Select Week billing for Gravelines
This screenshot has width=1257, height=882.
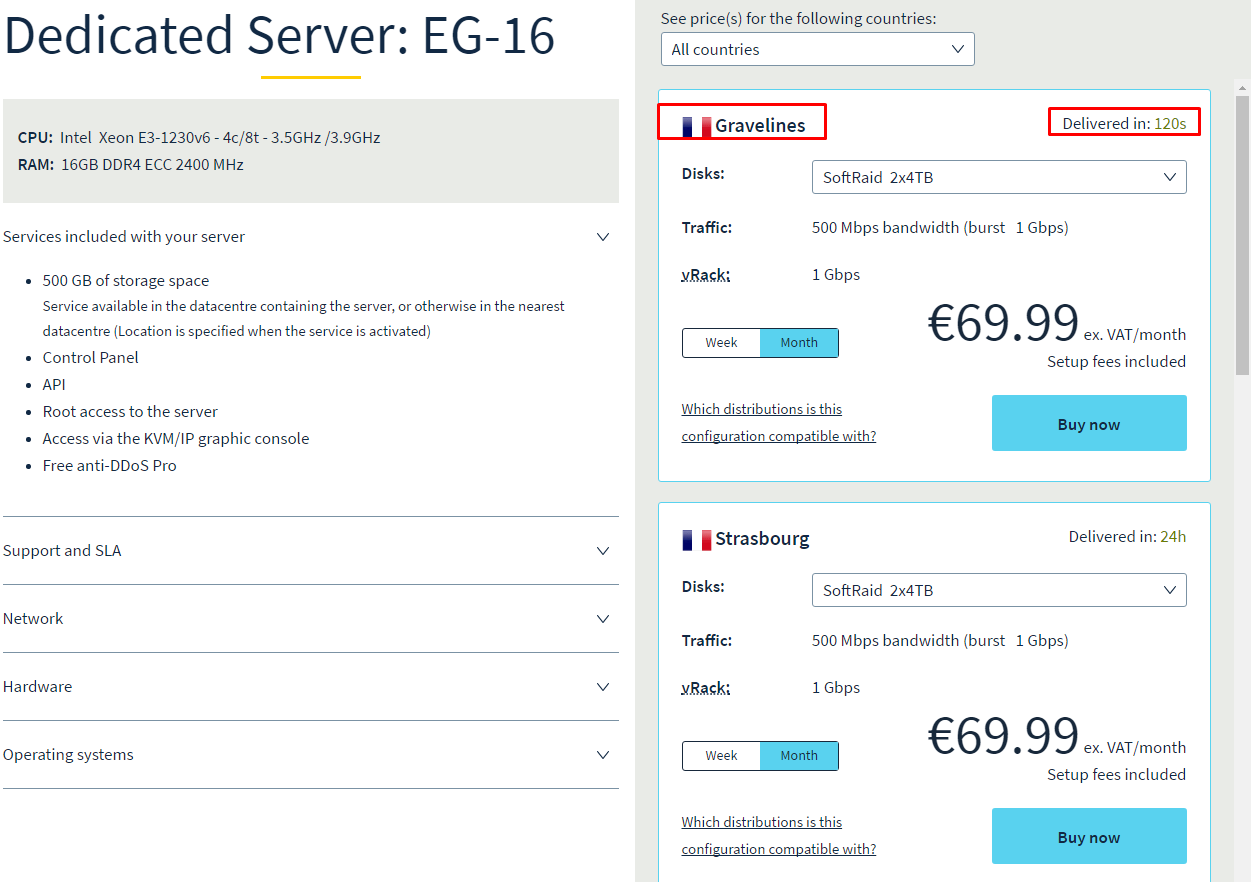[x=721, y=343]
